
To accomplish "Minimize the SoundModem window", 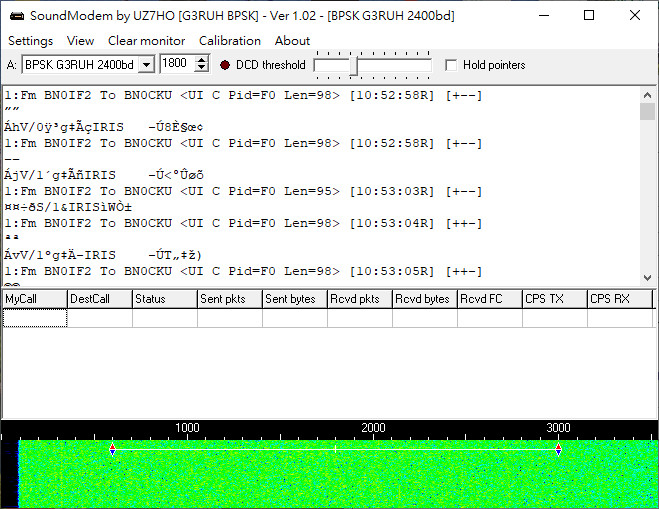I will tap(544, 16).
